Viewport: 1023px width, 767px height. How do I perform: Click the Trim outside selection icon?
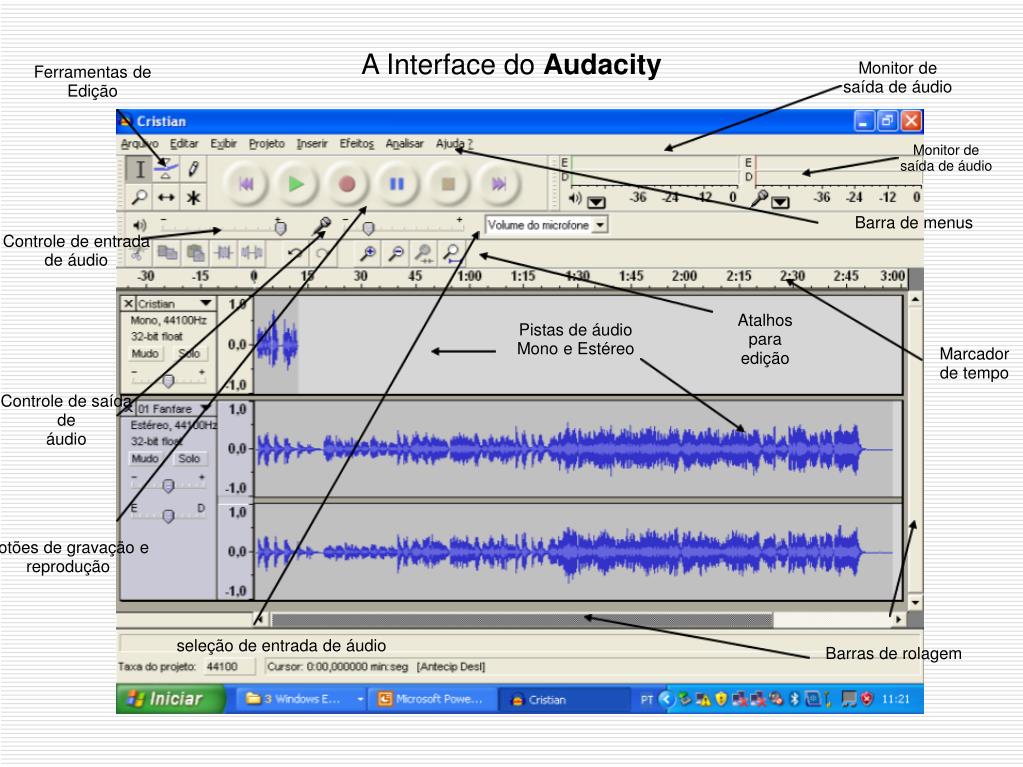224,252
